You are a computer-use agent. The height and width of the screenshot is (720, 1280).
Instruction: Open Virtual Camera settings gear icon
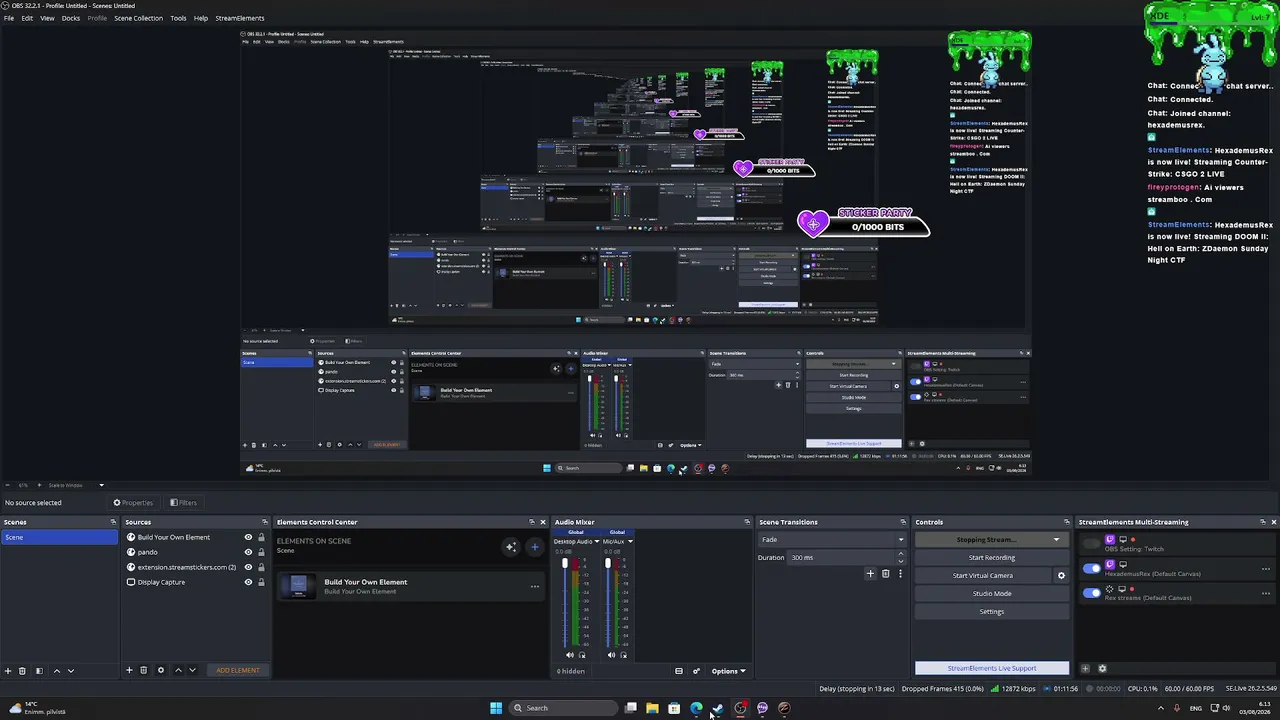click(1061, 575)
